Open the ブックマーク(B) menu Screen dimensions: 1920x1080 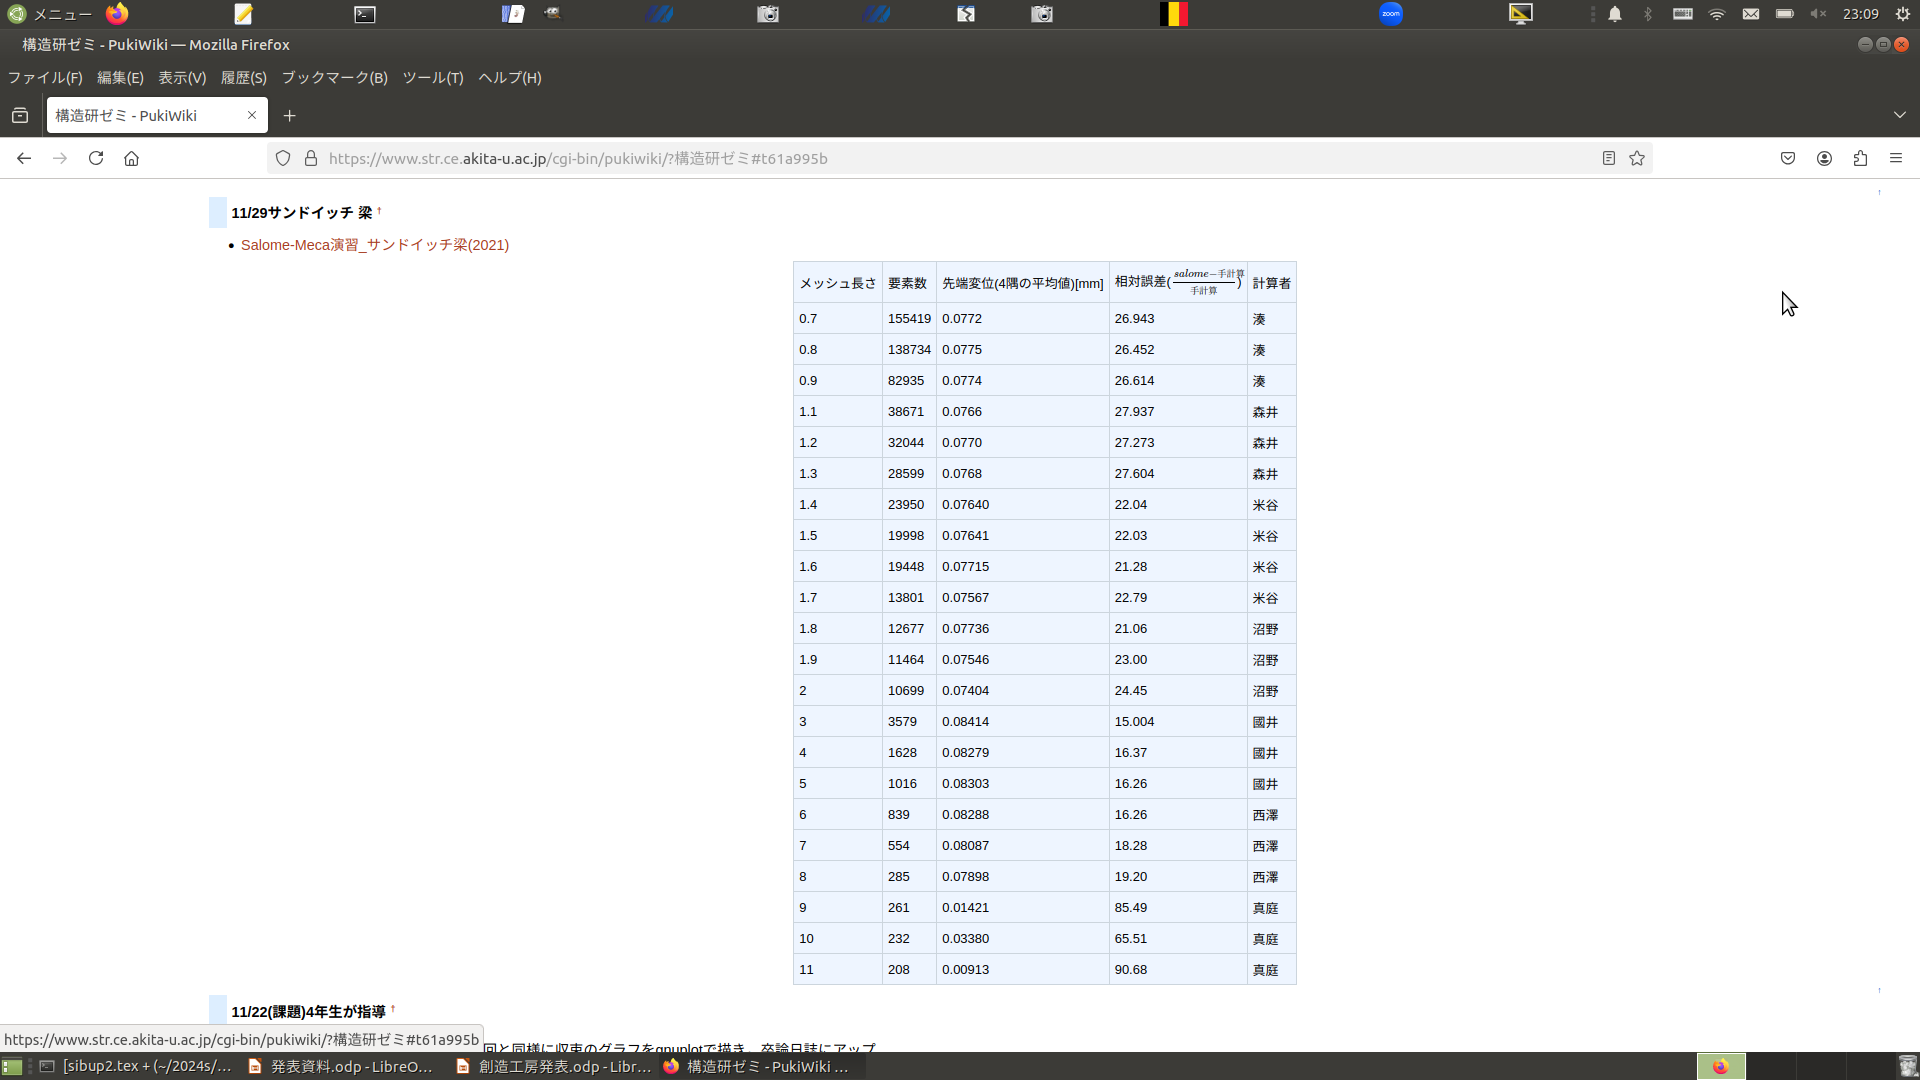pyautogui.click(x=334, y=77)
